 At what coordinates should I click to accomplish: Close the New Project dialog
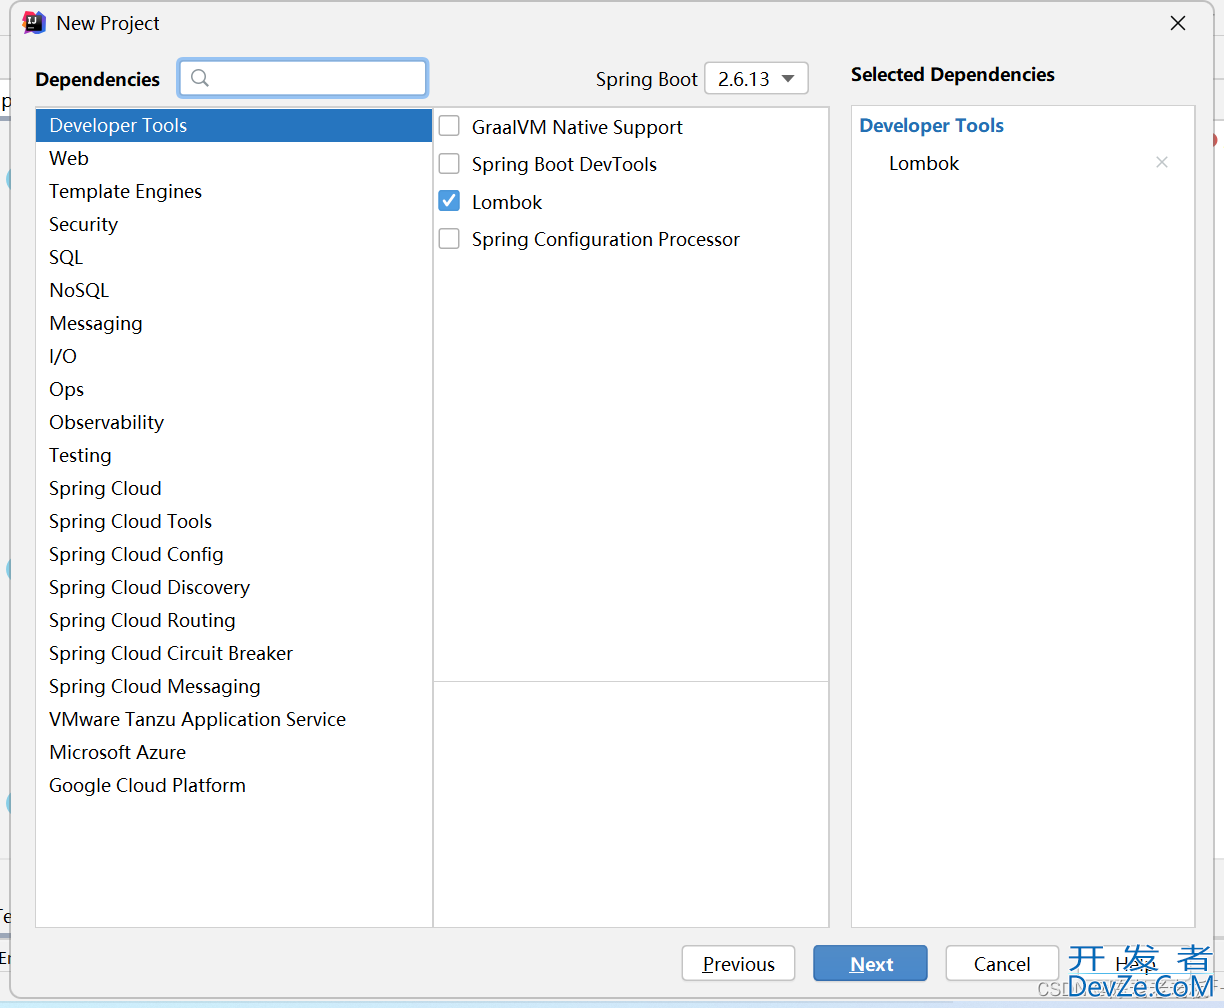click(x=1178, y=23)
